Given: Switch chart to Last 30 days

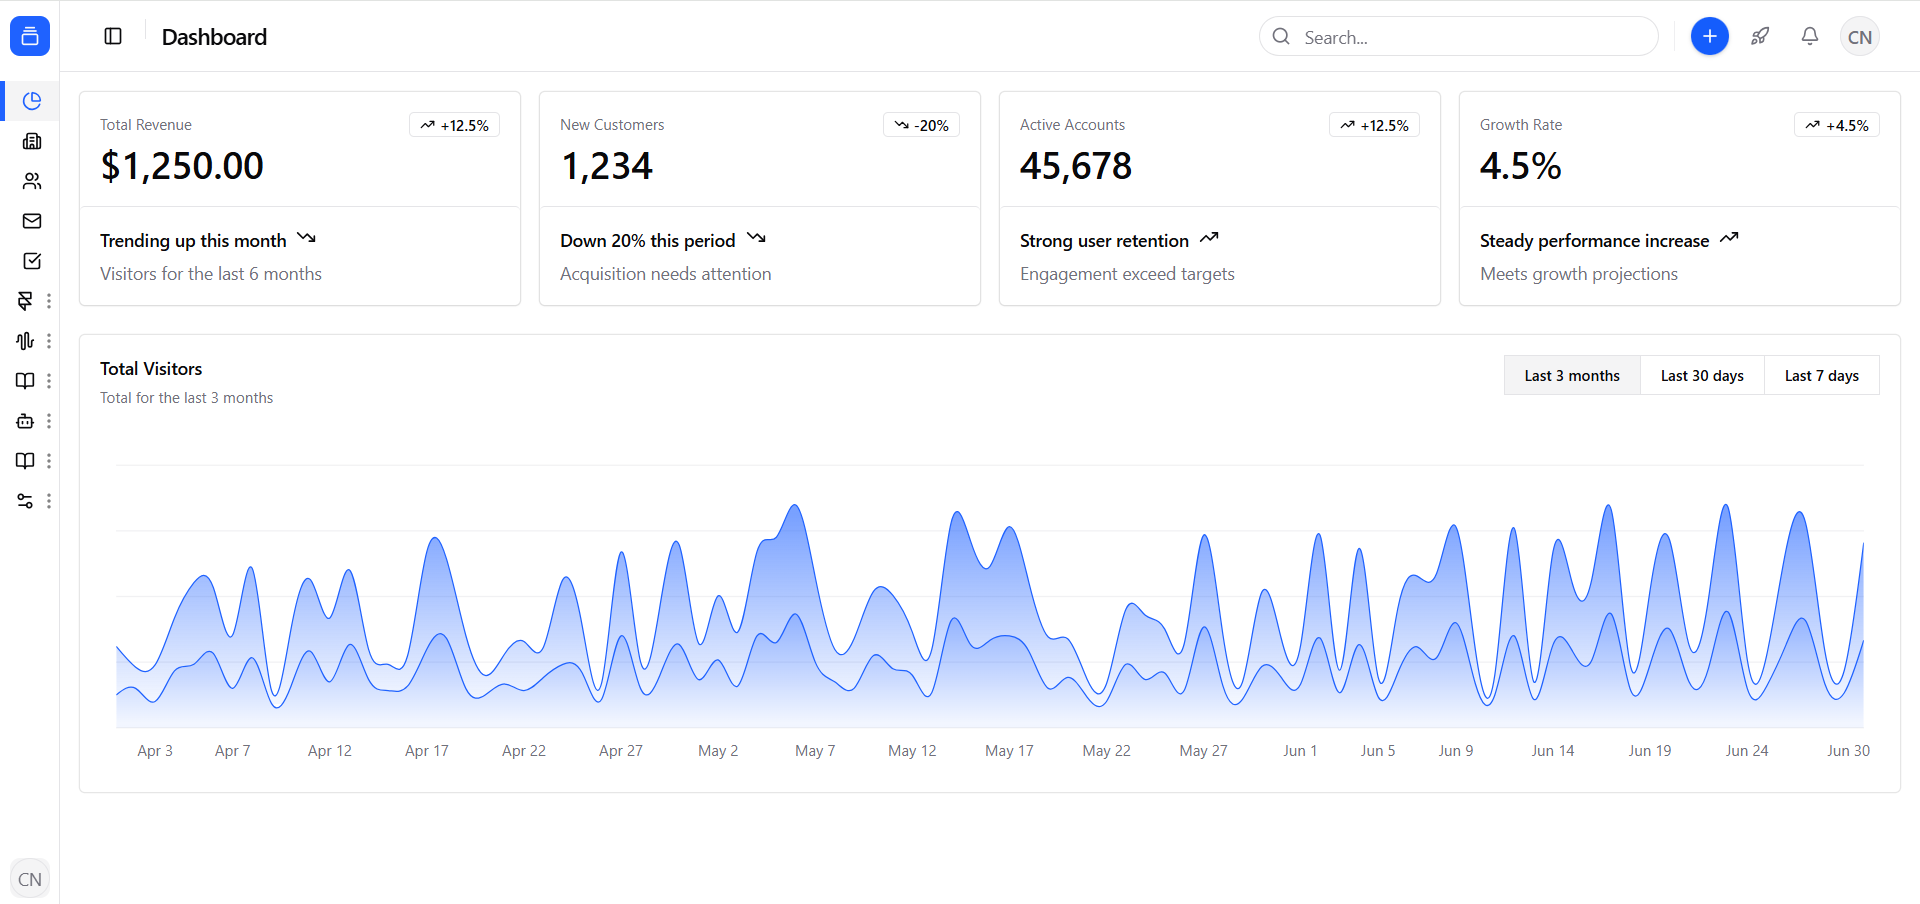Looking at the screenshot, I should tap(1701, 376).
